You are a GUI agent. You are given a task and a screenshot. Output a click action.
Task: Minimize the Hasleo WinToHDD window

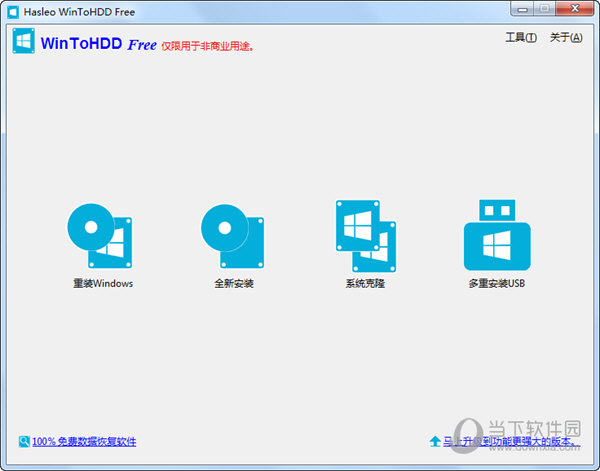point(522,9)
